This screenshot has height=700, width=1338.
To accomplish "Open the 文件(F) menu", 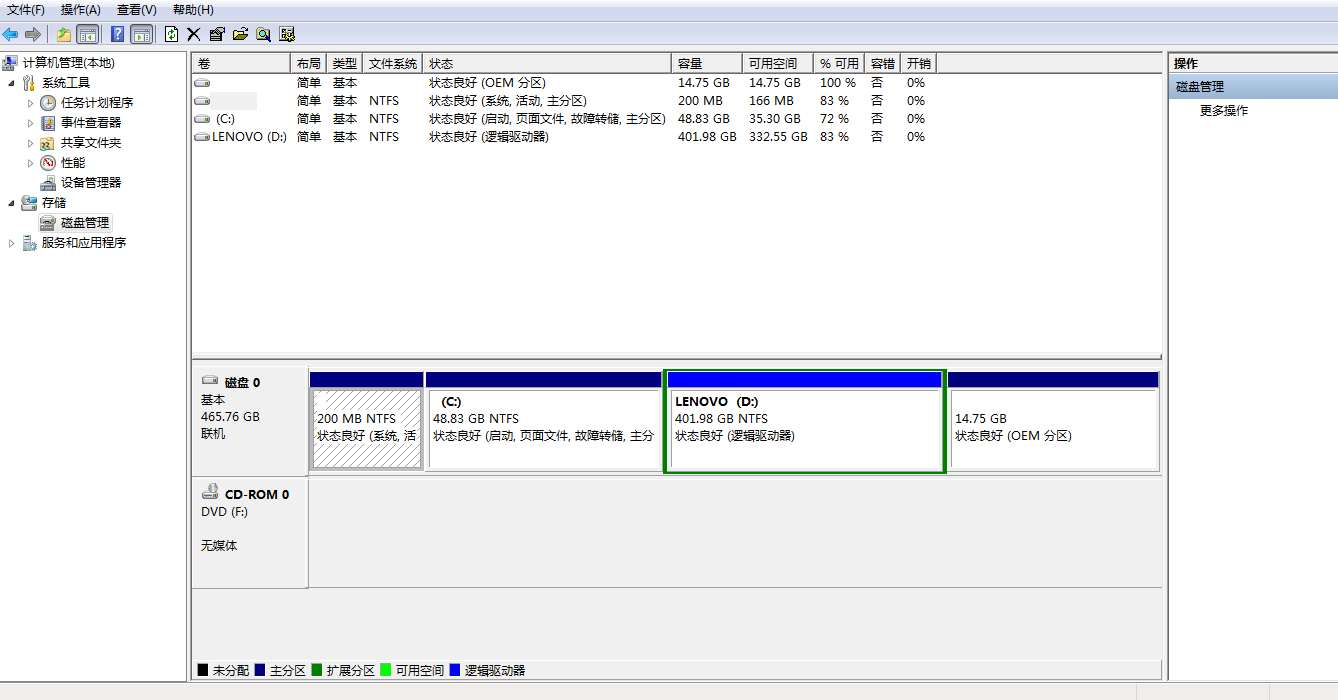I will coord(26,10).
